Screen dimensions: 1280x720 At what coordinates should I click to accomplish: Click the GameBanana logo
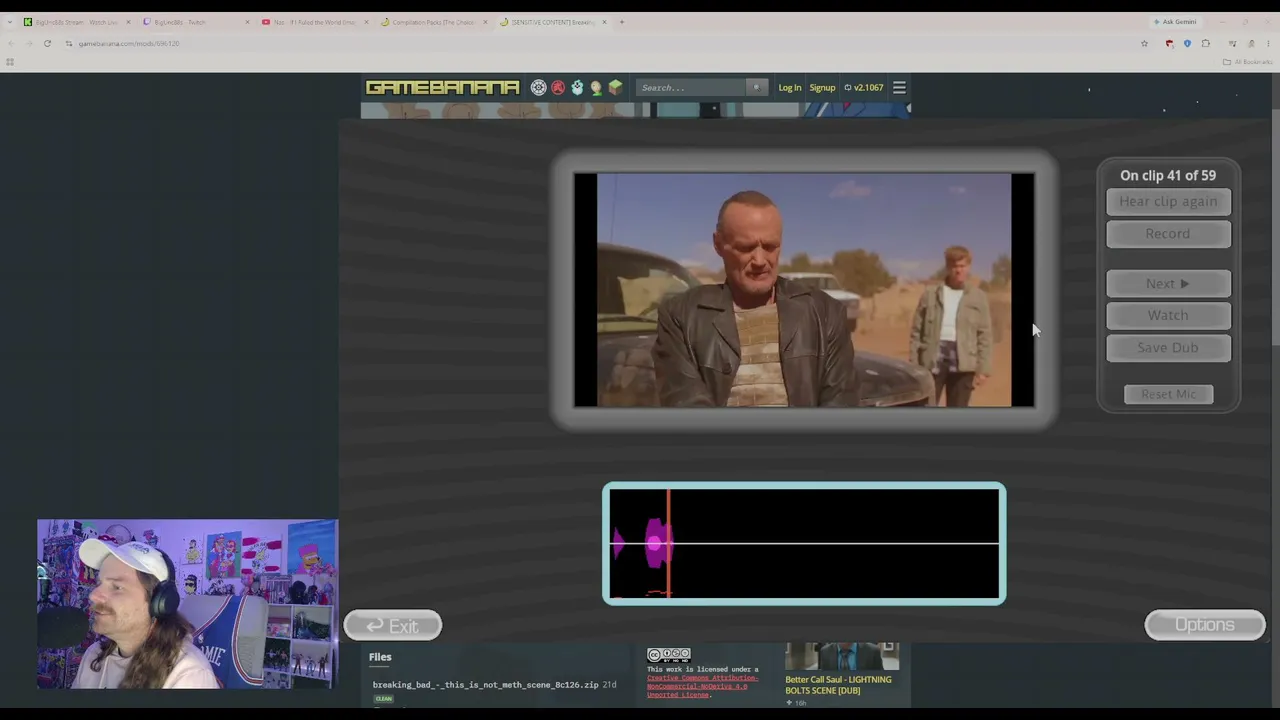[442, 88]
